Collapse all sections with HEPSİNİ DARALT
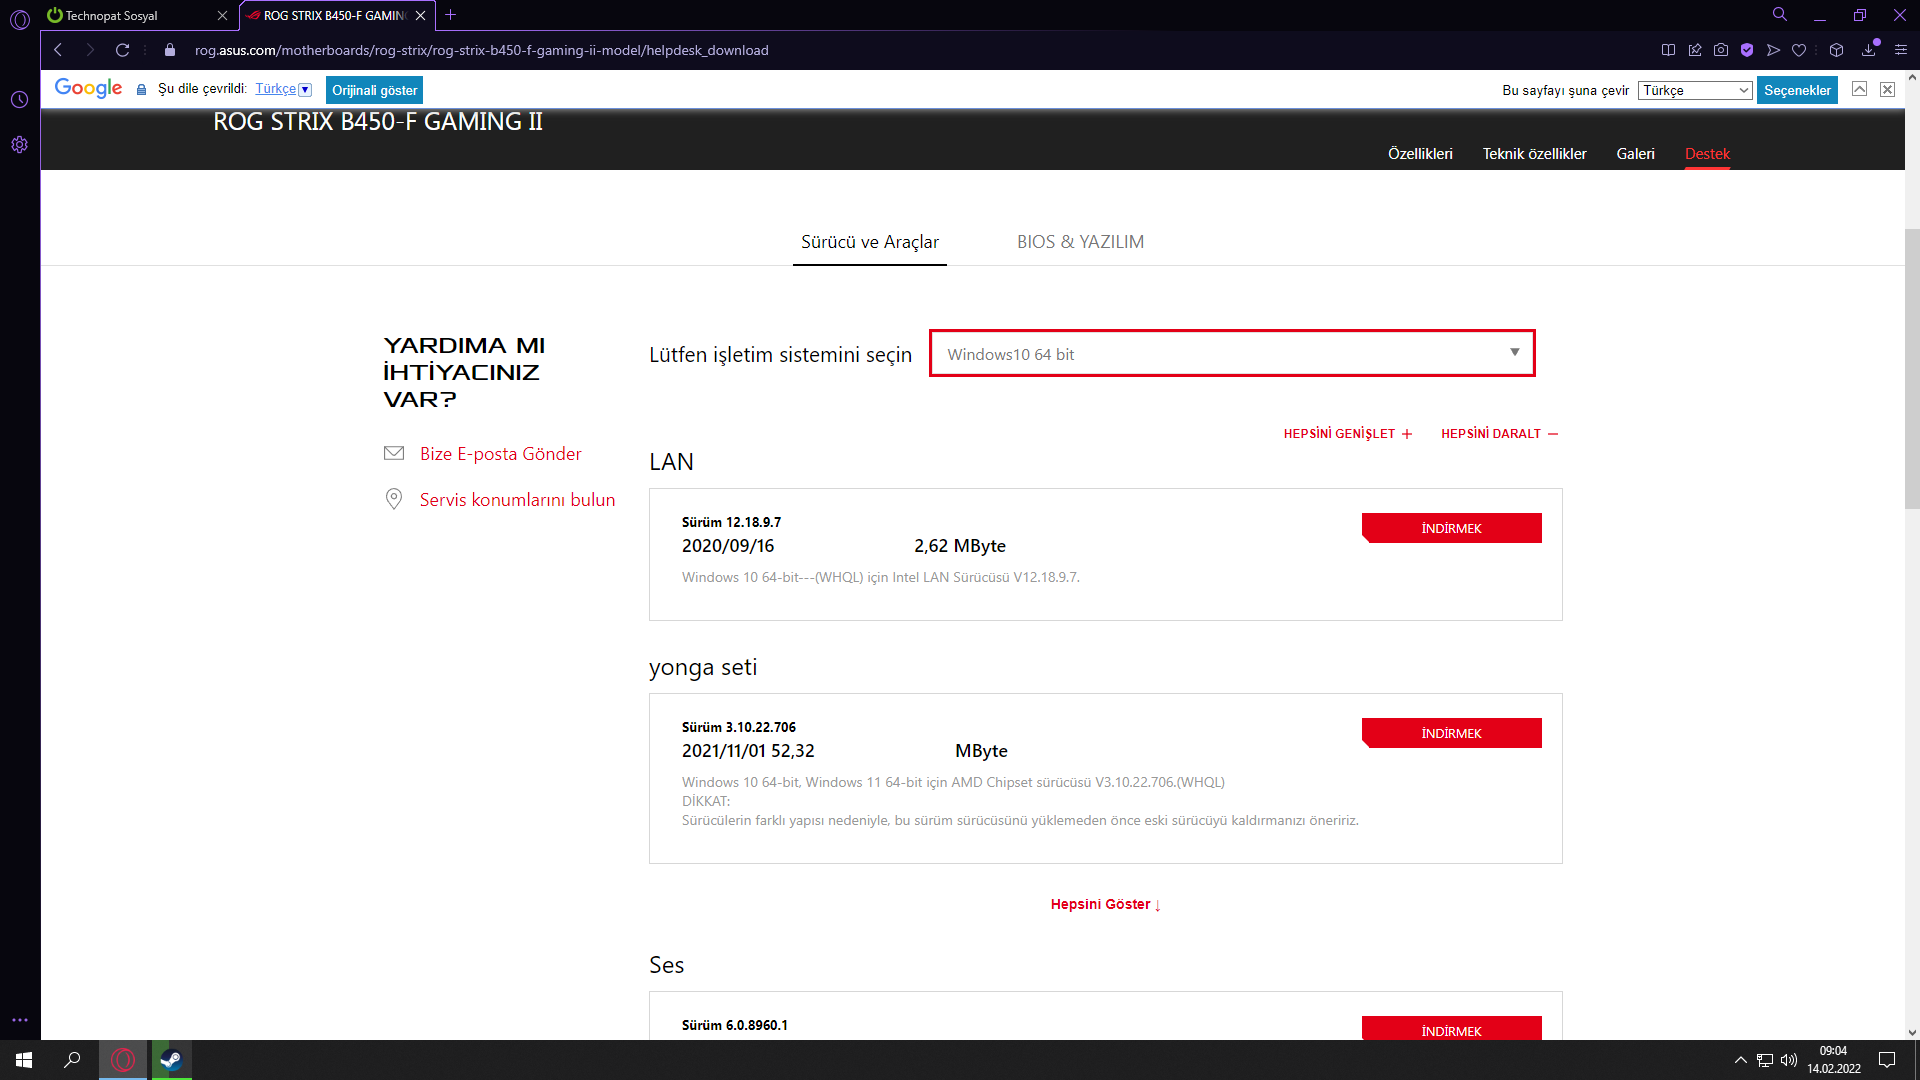 tap(1499, 434)
